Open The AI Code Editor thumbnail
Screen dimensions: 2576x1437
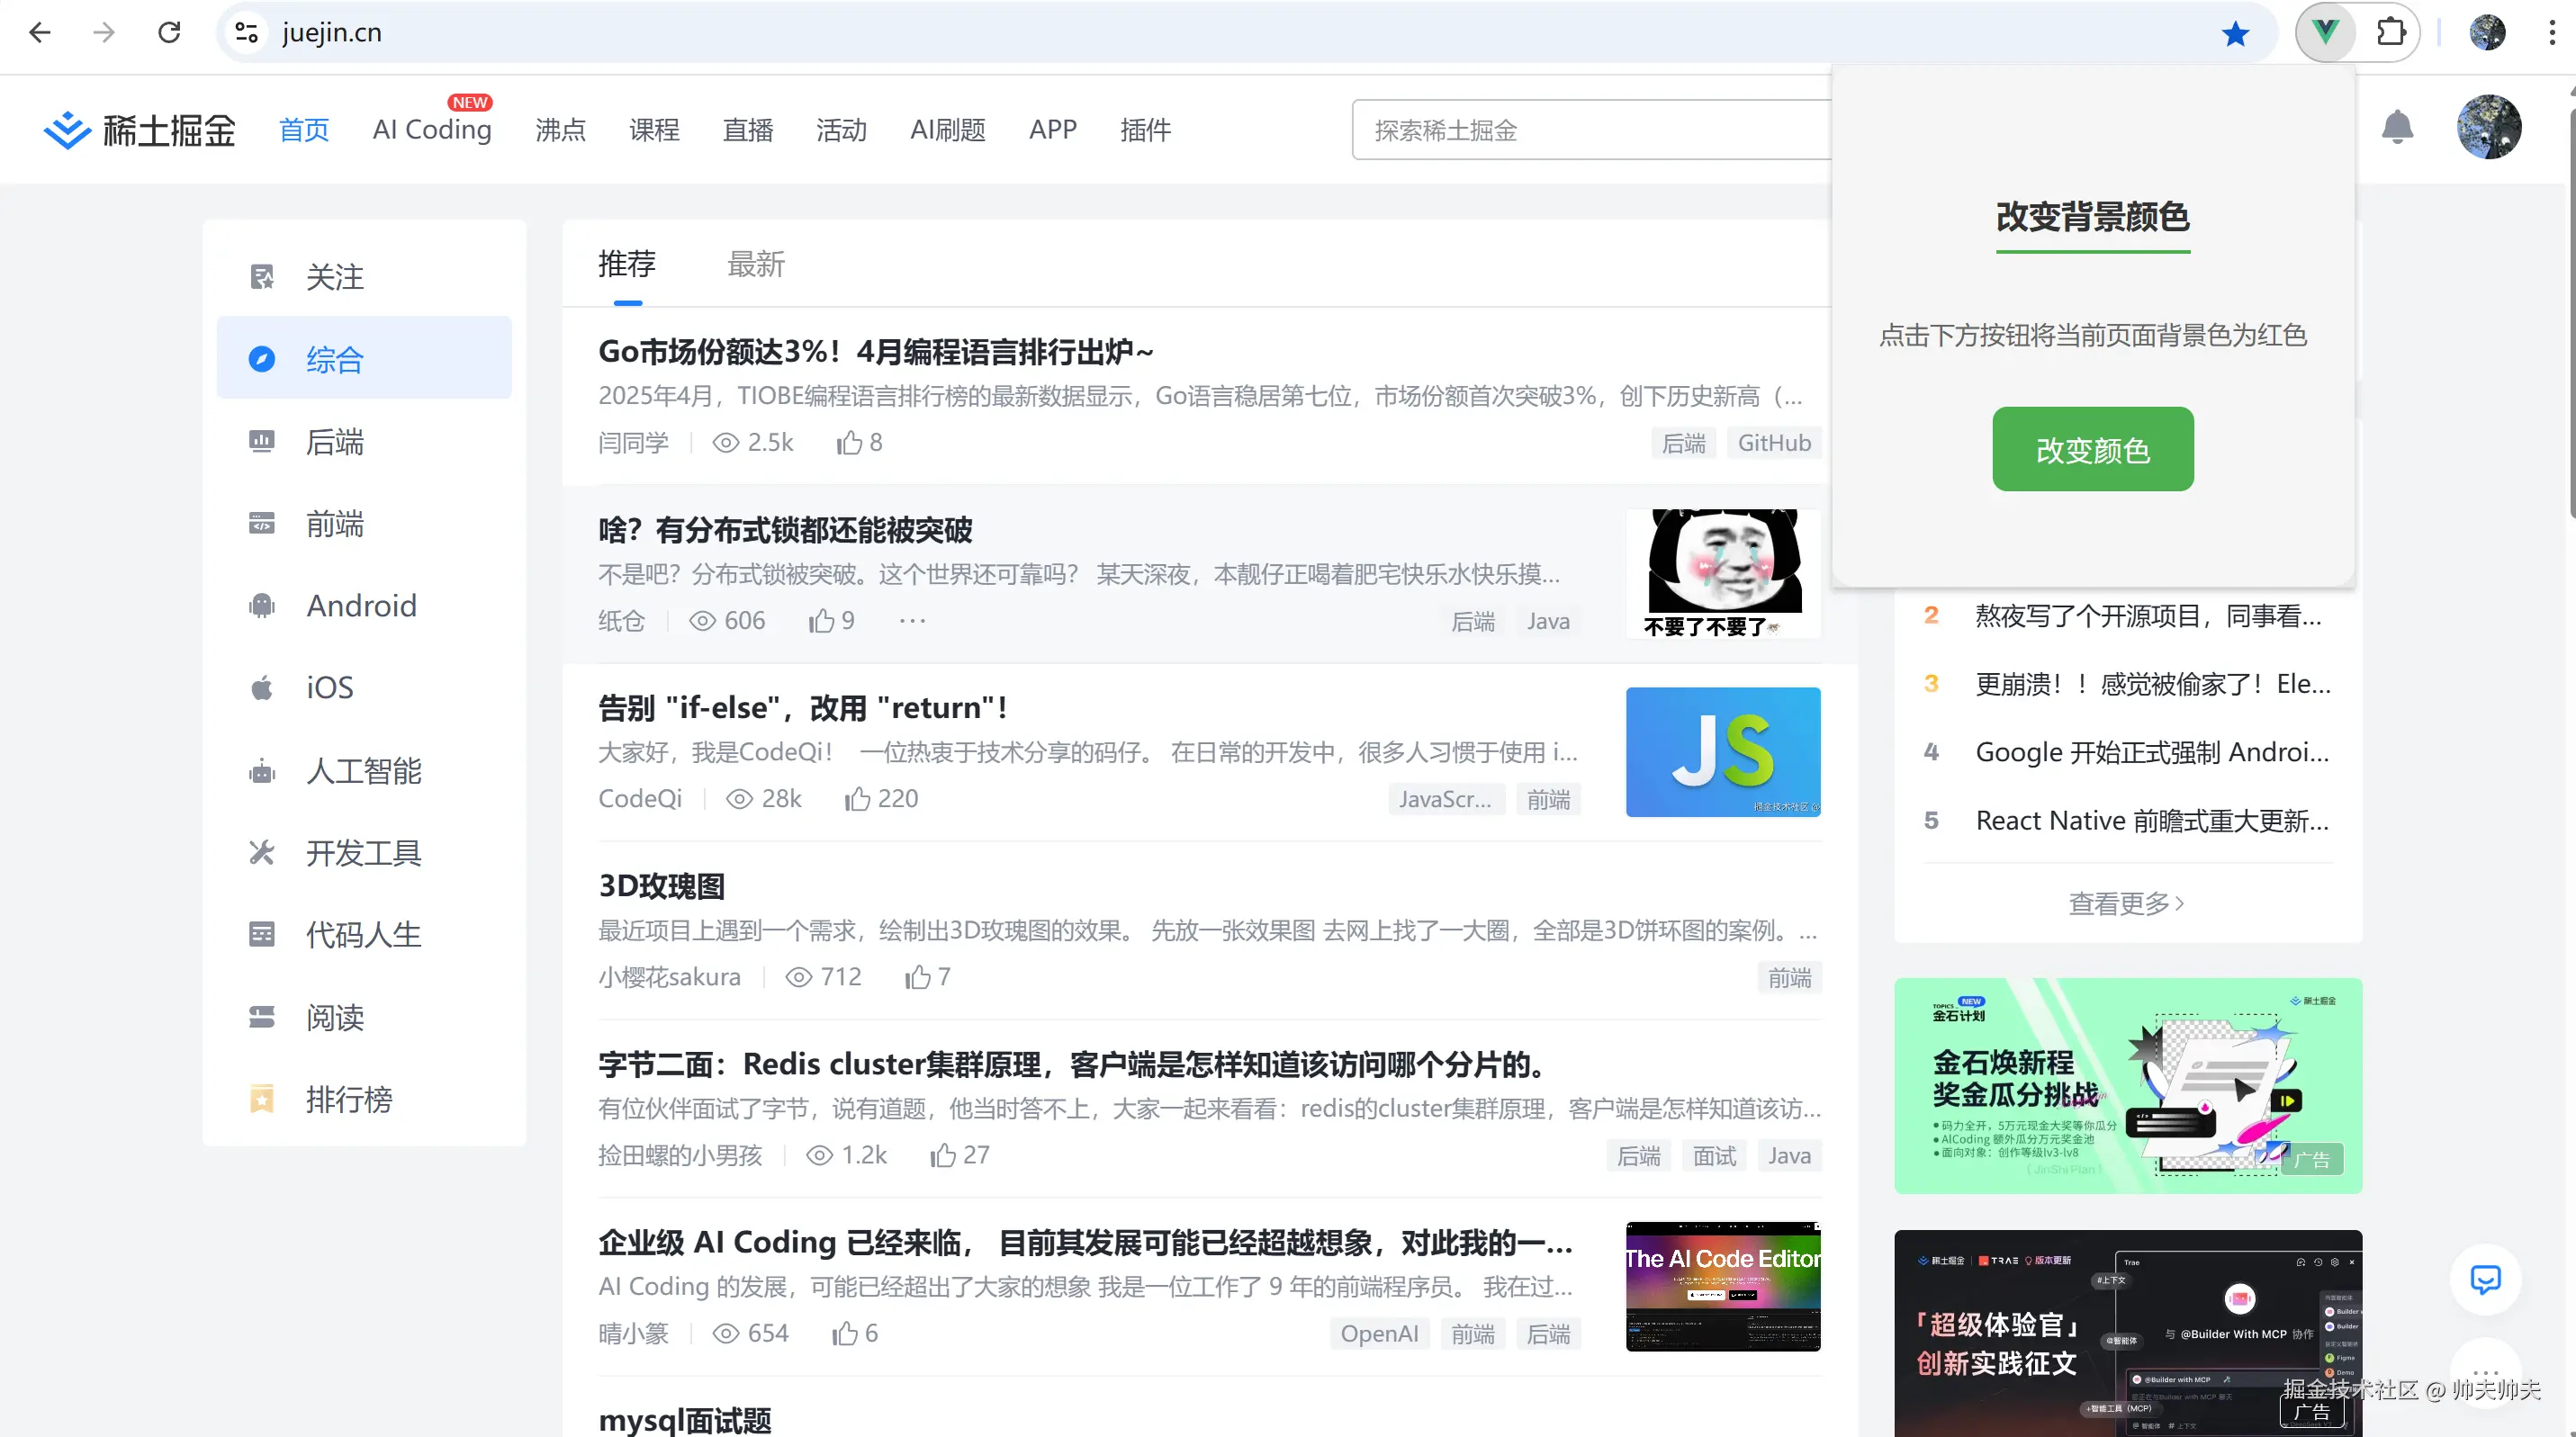coord(1723,1286)
